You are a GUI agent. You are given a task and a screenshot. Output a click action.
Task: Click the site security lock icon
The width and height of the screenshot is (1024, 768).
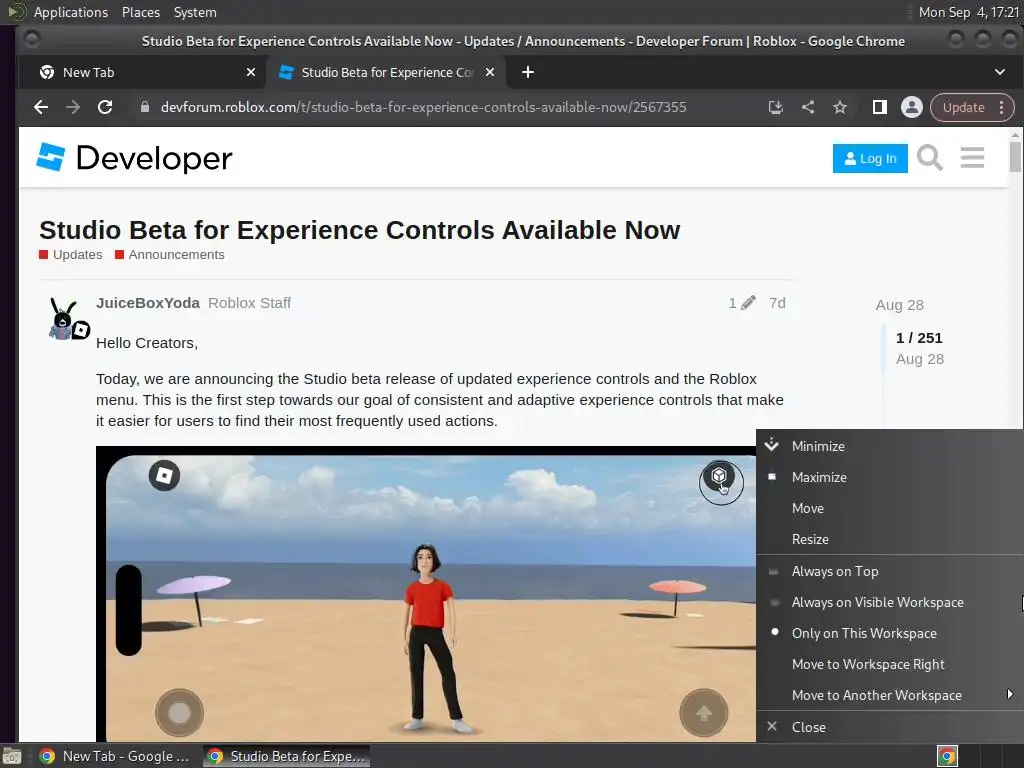pyautogui.click(x=145, y=107)
